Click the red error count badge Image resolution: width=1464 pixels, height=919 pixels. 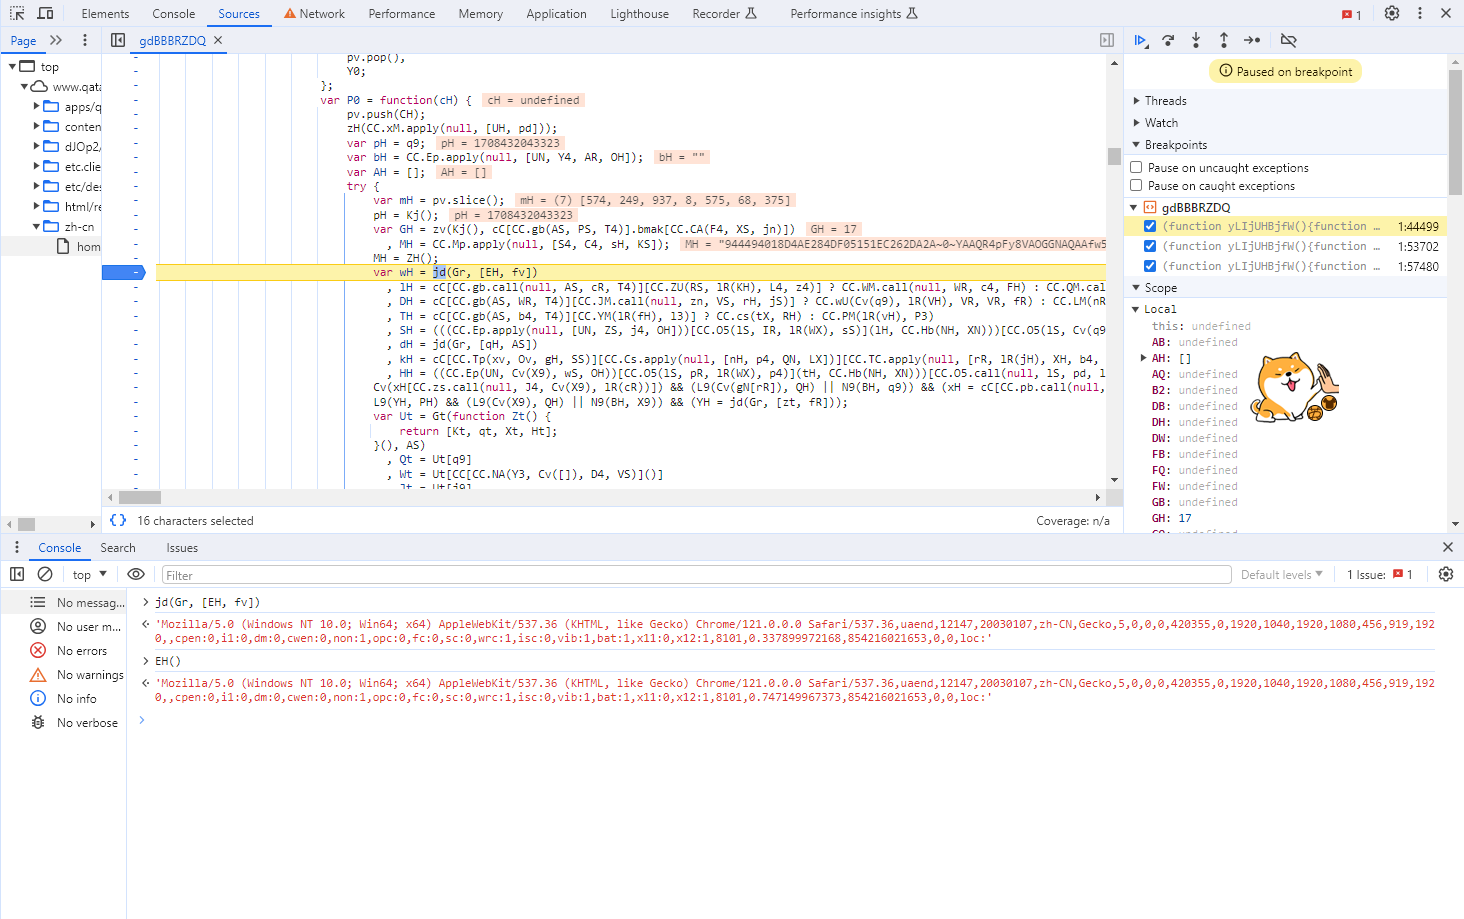click(1352, 14)
